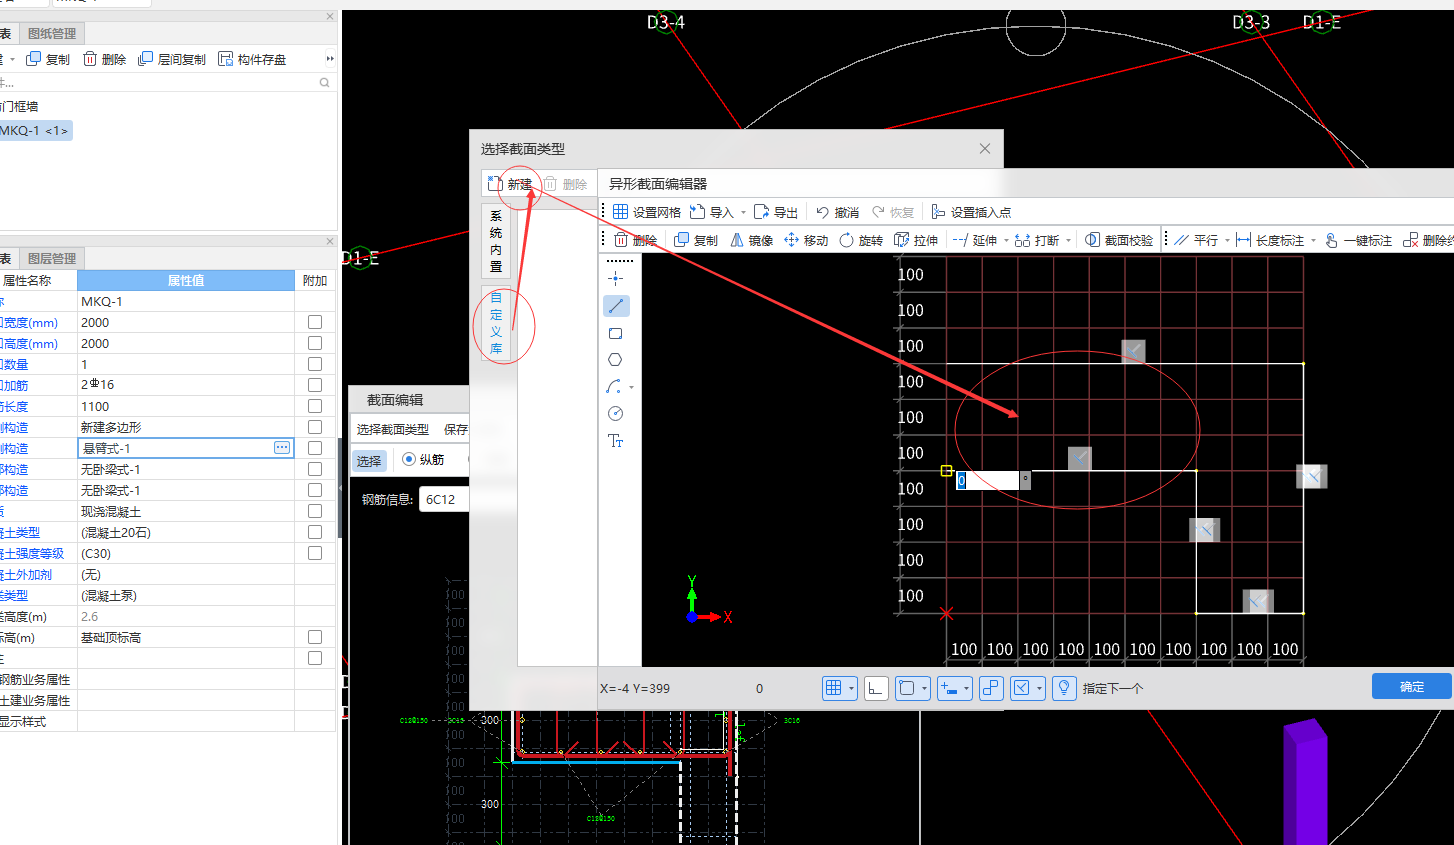Close the 选择截面类型 dialog

click(x=985, y=148)
